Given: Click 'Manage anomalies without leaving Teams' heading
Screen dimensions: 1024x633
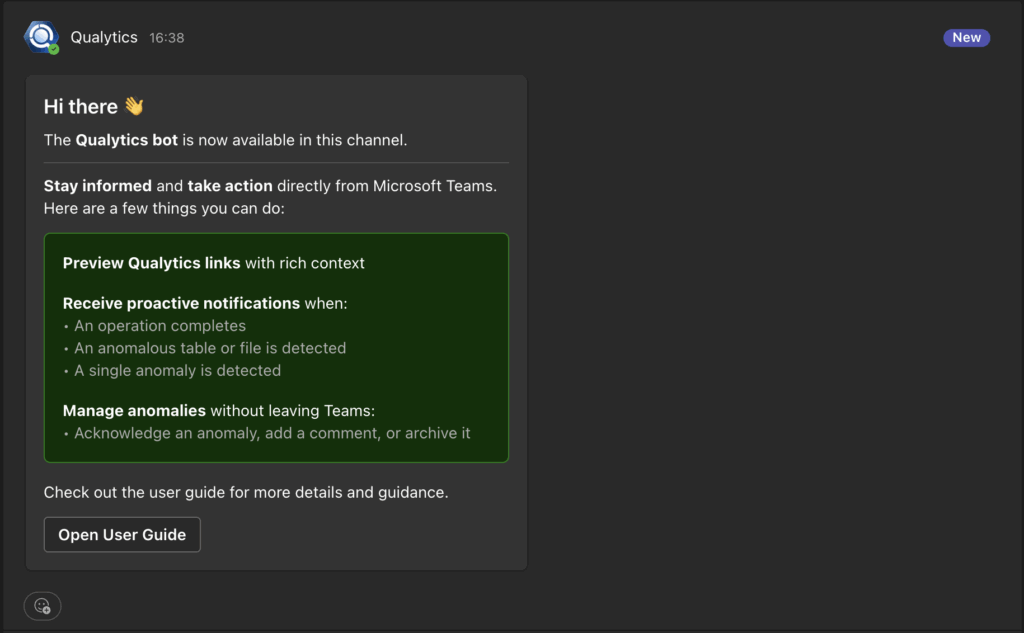Looking at the screenshot, I should pos(219,410).
